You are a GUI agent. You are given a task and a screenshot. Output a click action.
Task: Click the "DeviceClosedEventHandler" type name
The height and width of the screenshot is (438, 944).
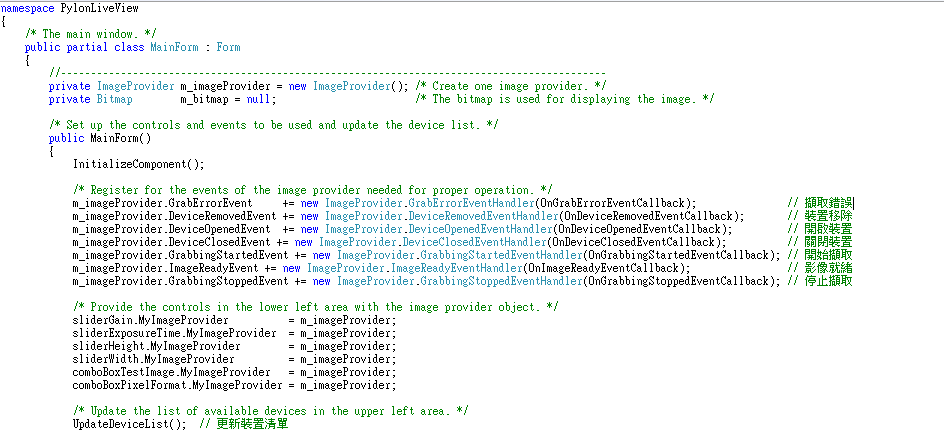click(474, 242)
